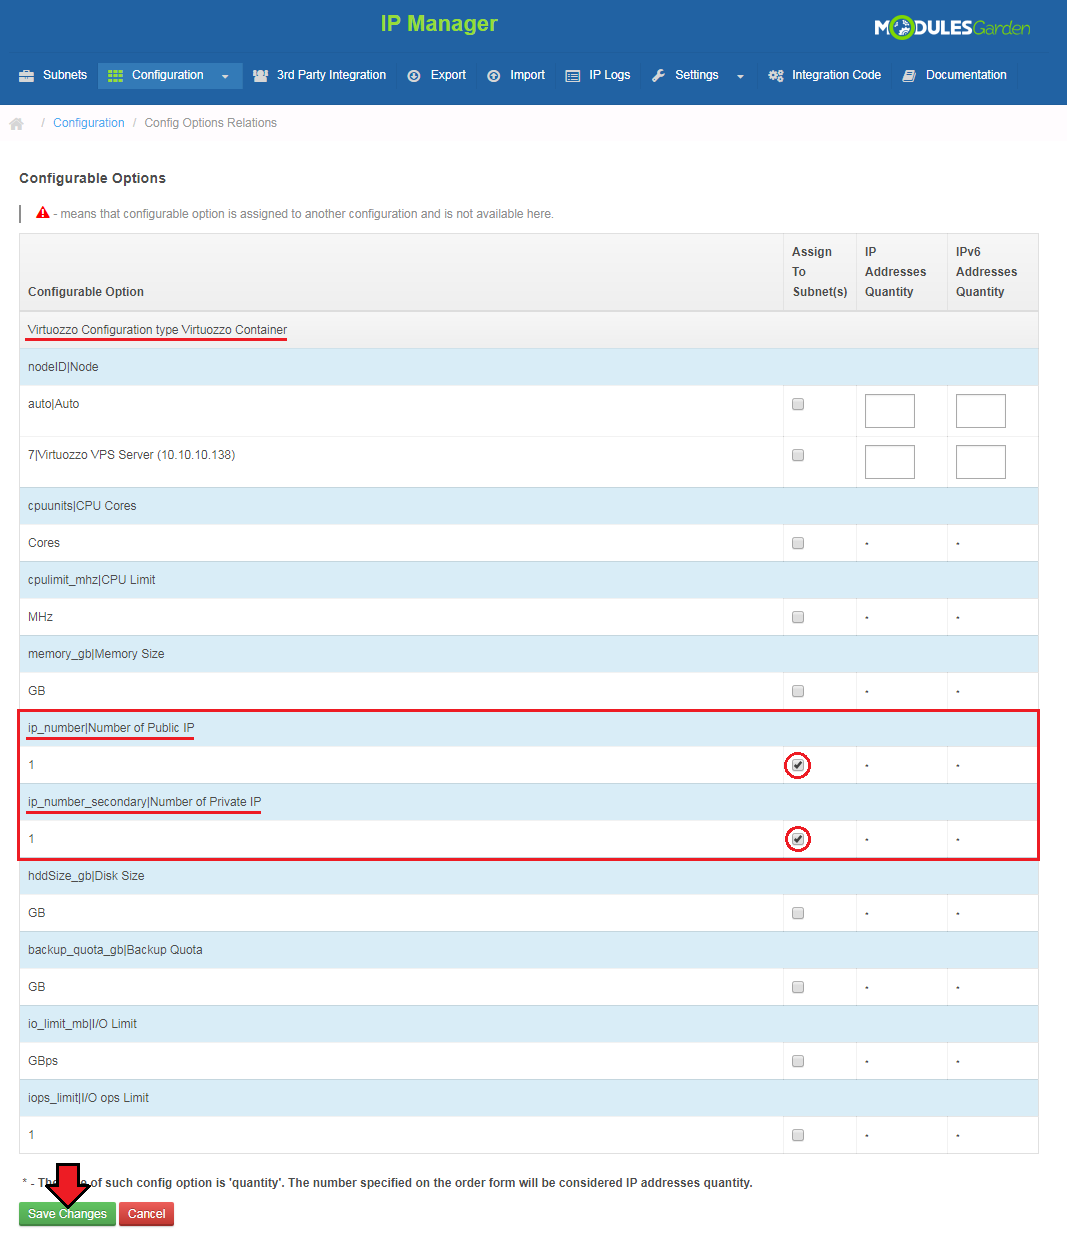Viewport: 1067px width, 1238px height.
Task: Click the ModulesGarden logo
Action: [952, 28]
